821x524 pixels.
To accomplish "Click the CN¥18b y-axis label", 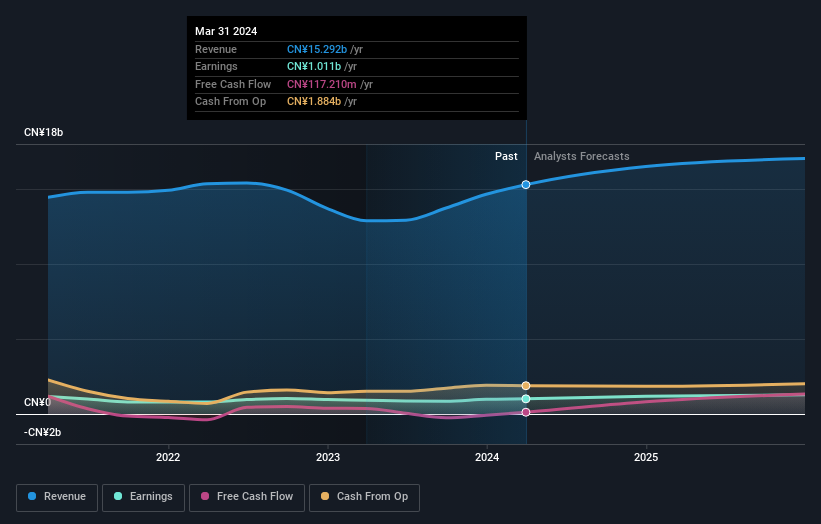I will click(x=43, y=132).
